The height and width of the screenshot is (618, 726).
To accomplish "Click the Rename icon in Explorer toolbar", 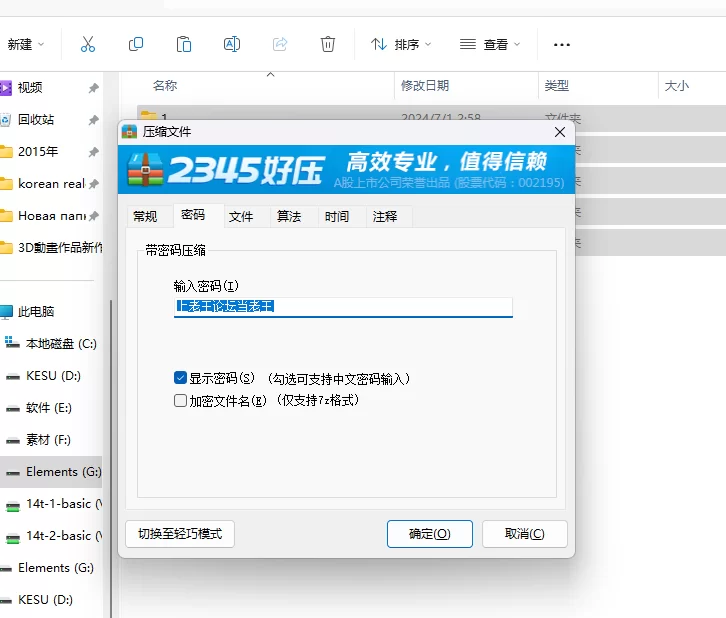I will point(232,44).
